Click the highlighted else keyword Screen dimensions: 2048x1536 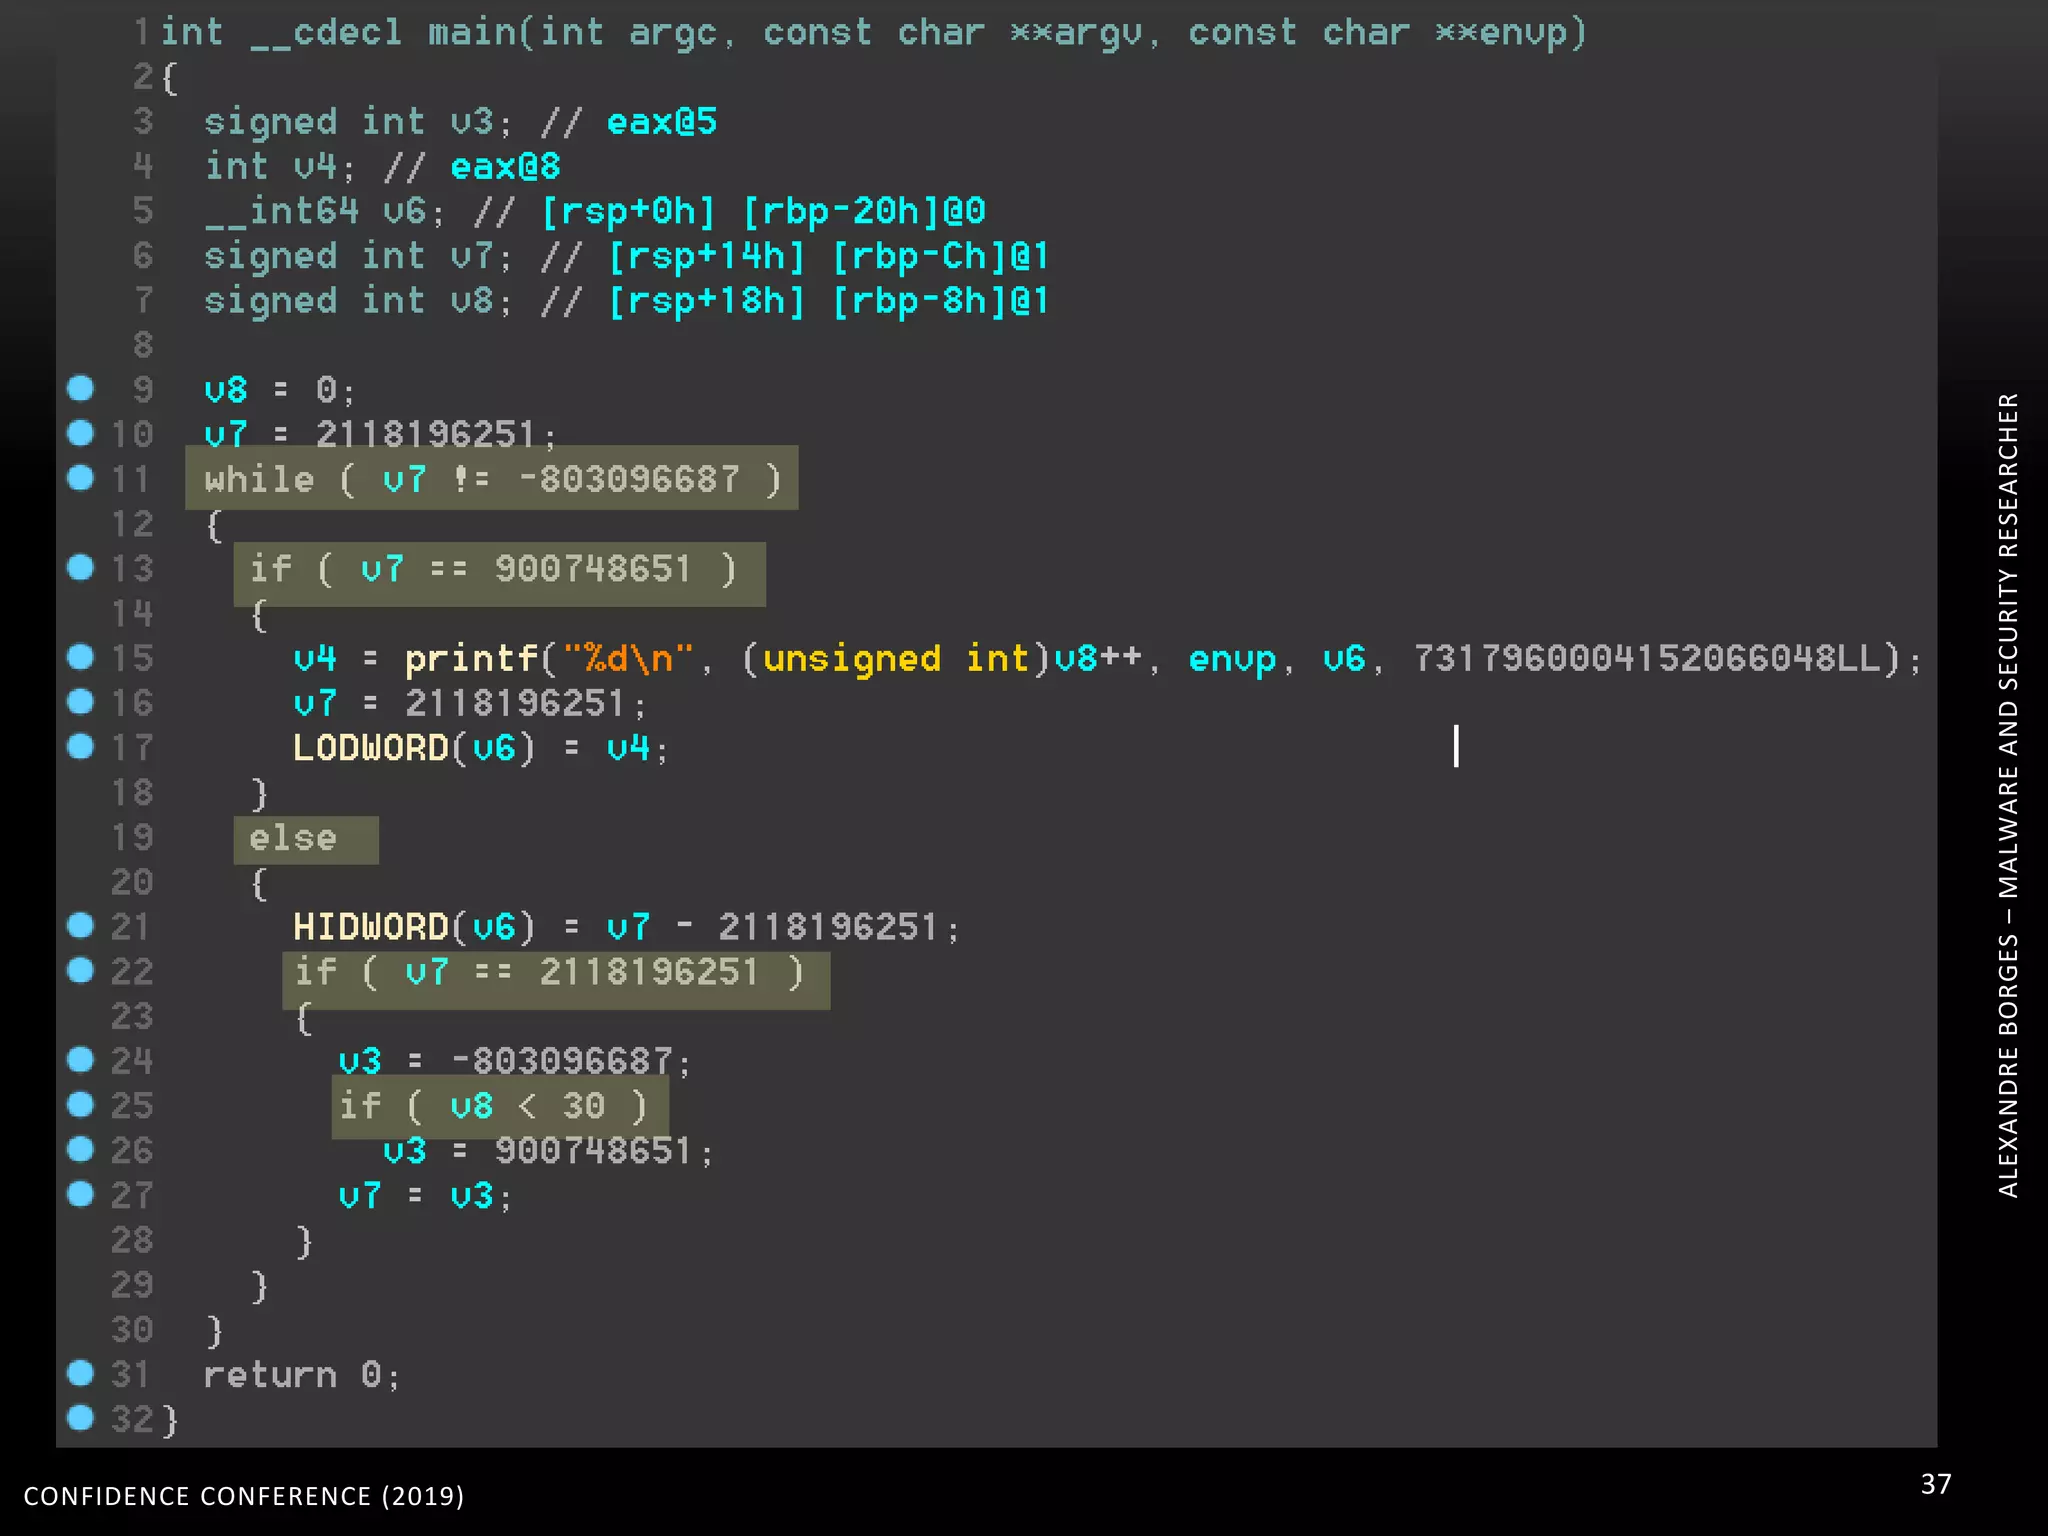point(306,840)
